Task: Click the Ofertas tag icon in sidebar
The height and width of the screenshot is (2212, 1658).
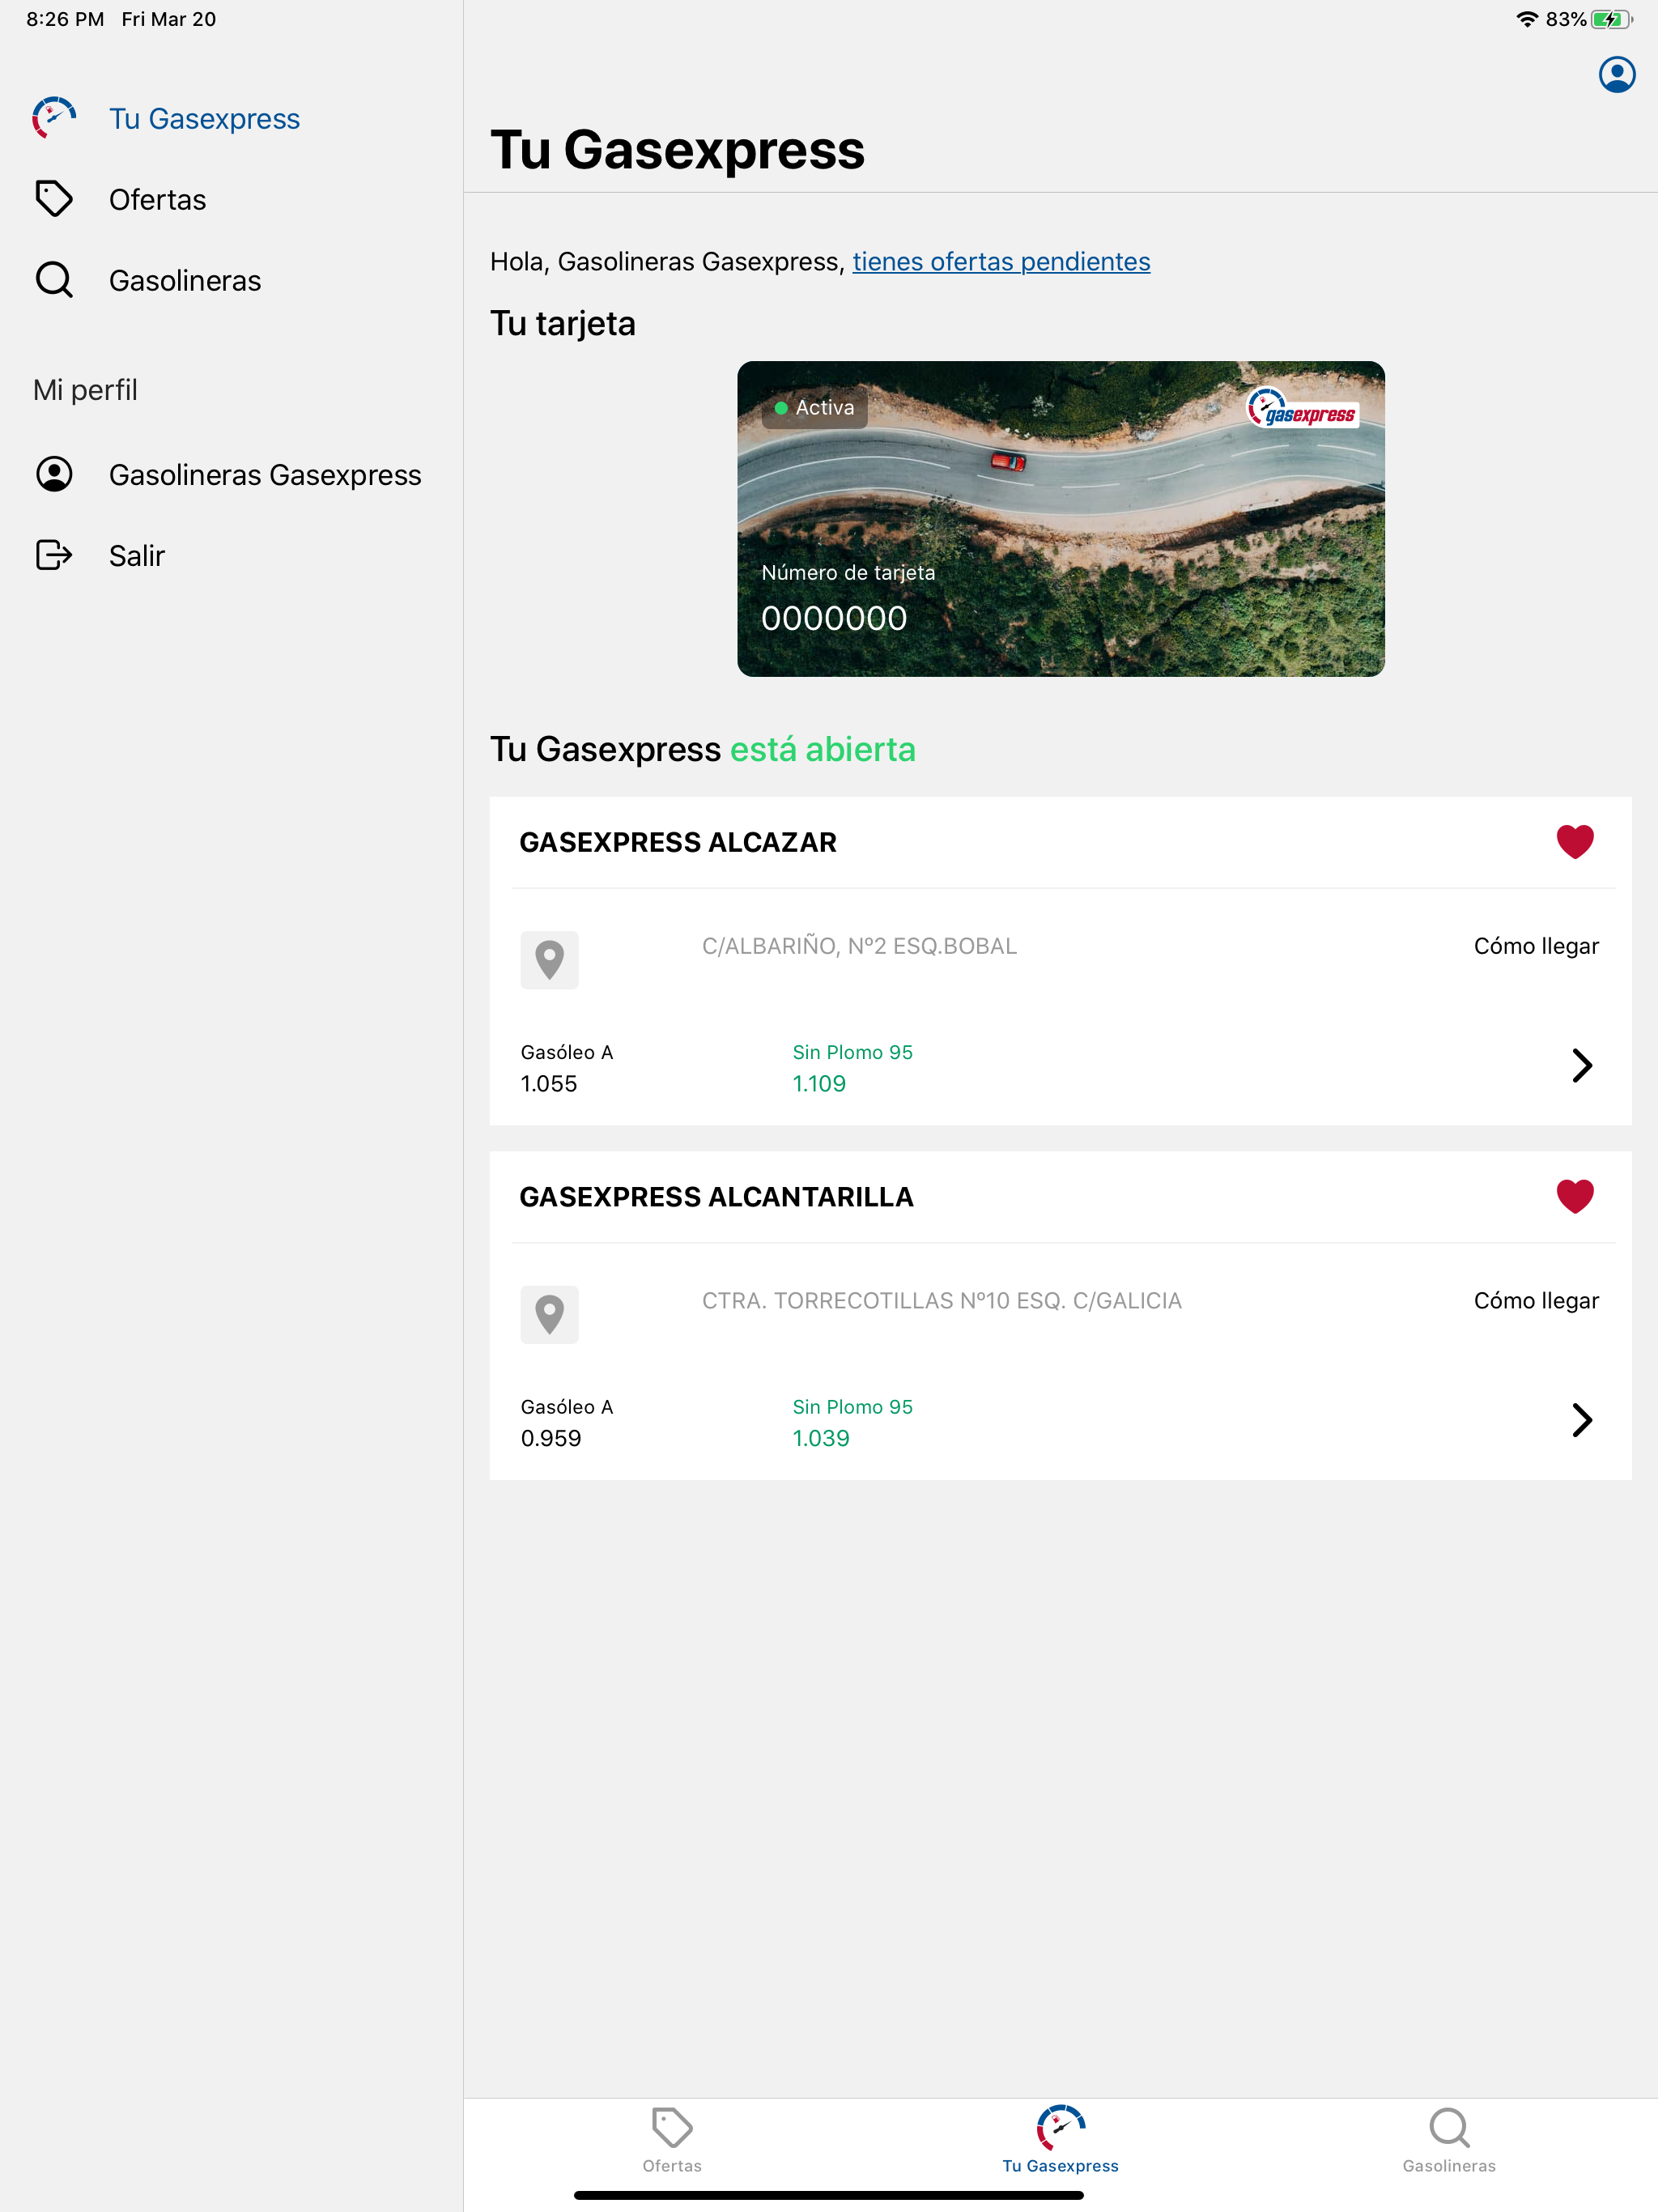Action: pyautogui.click(x=54, y=199)
